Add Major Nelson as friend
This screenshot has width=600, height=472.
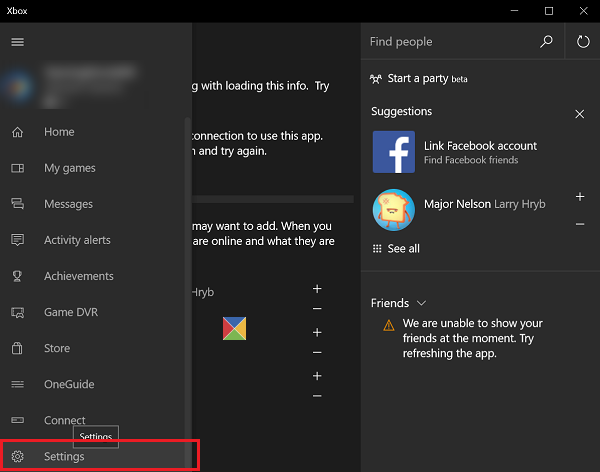click(x=580, y=197)
